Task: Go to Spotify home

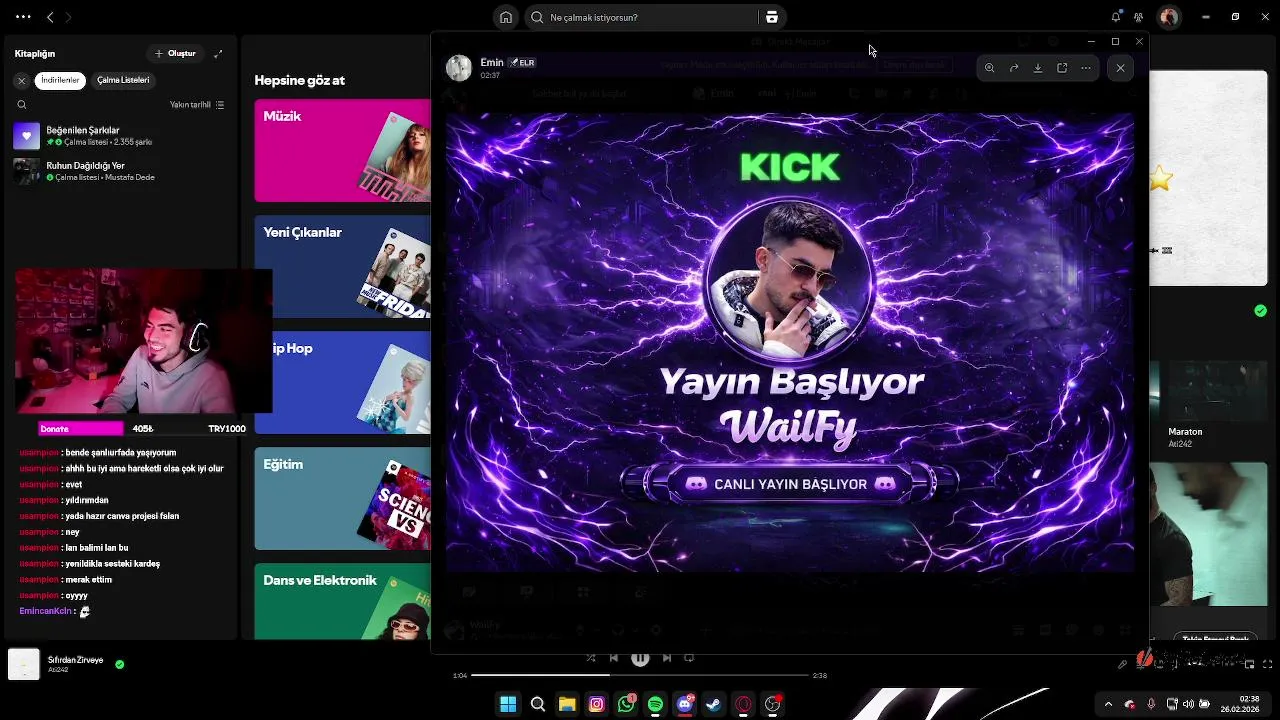Action: click(506, 17)
